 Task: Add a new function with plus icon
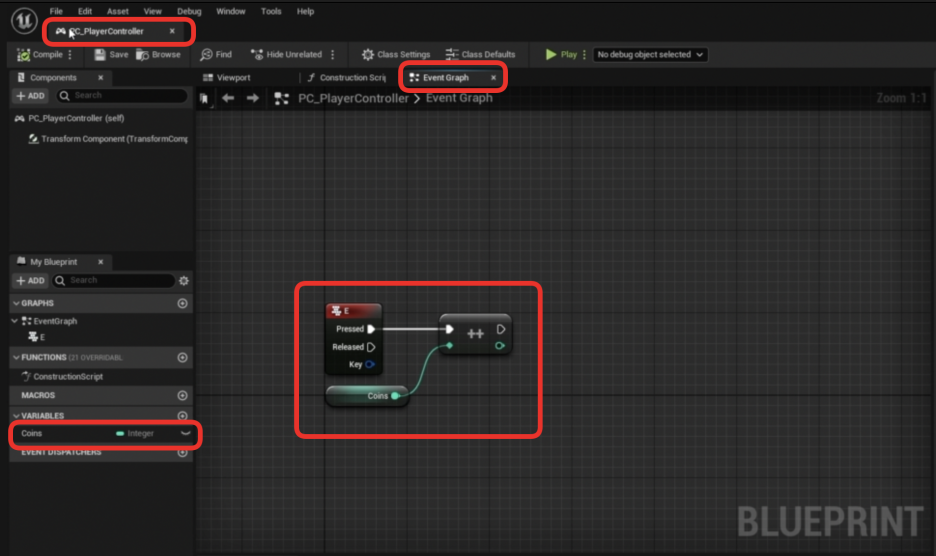click(x=183, y=357)
